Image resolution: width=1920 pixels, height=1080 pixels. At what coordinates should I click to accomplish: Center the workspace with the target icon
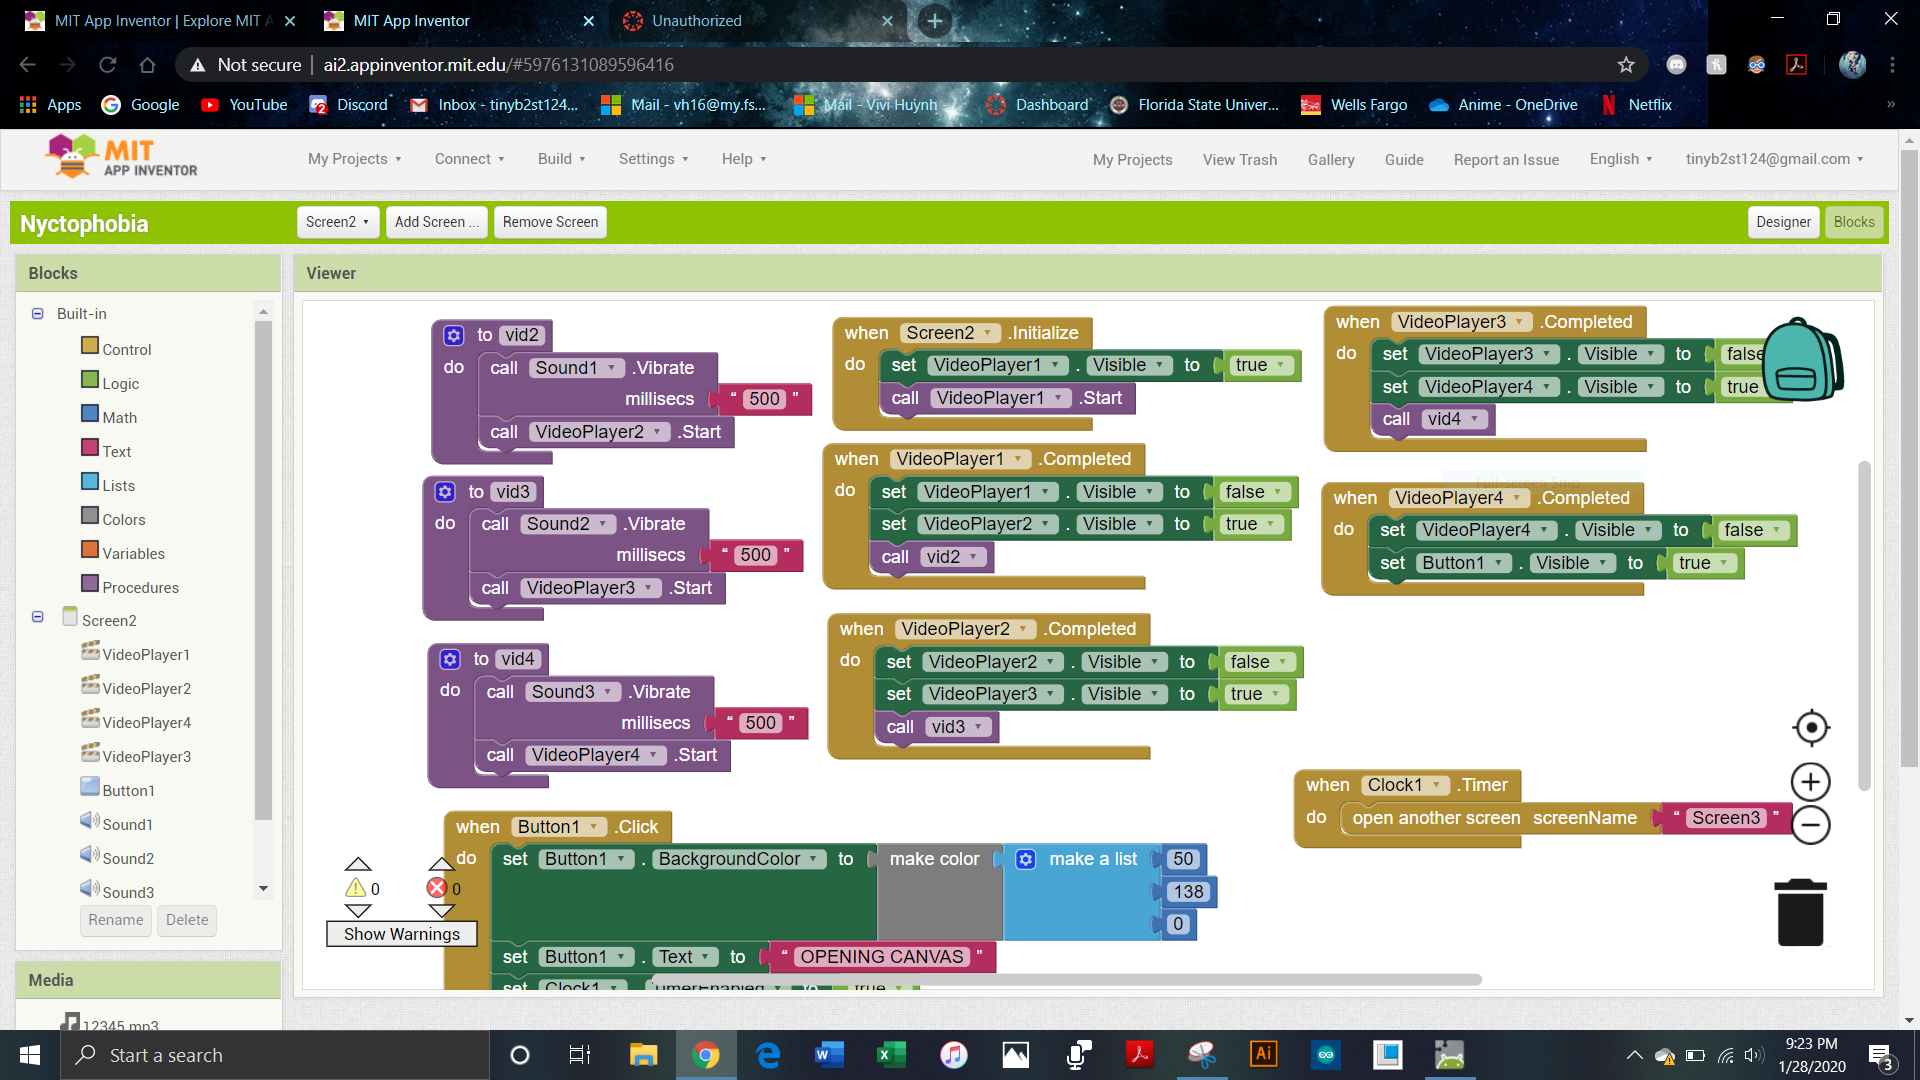point(1811,728)
